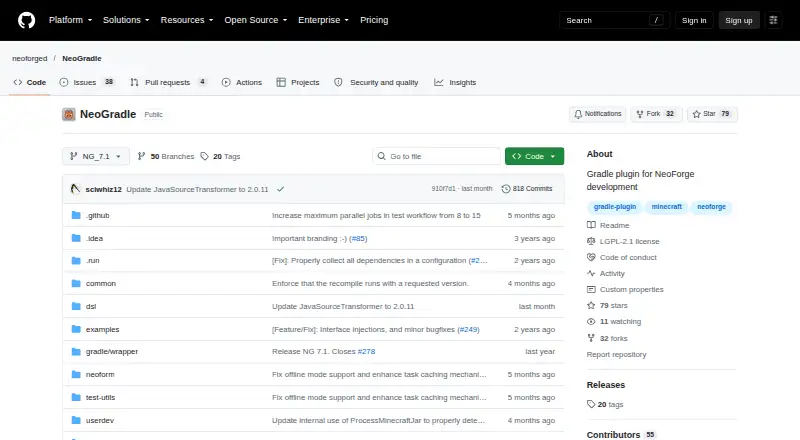Viewport: 800px width, 440px height.
Task: Click the .idea folder icon
Action: coord(76,238)
